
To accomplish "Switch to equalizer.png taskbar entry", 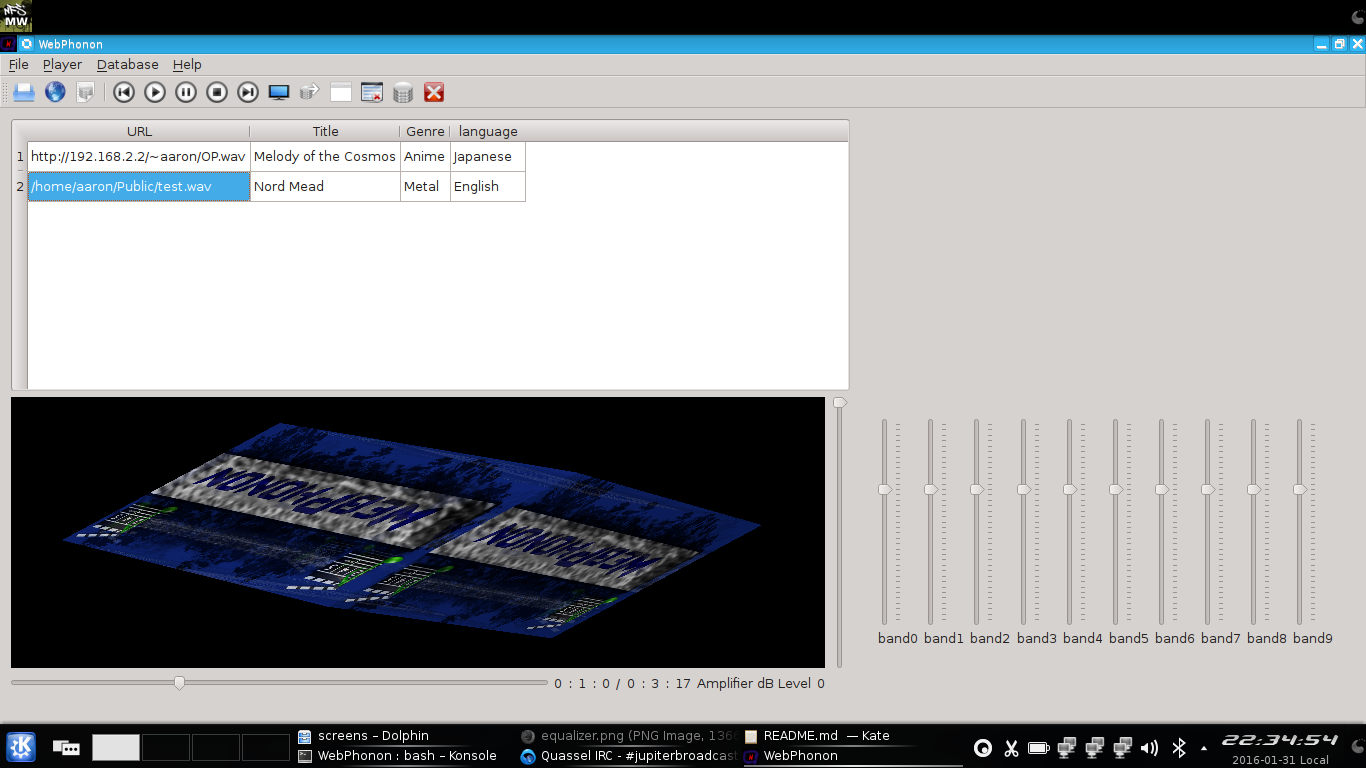I will (630, 735).
